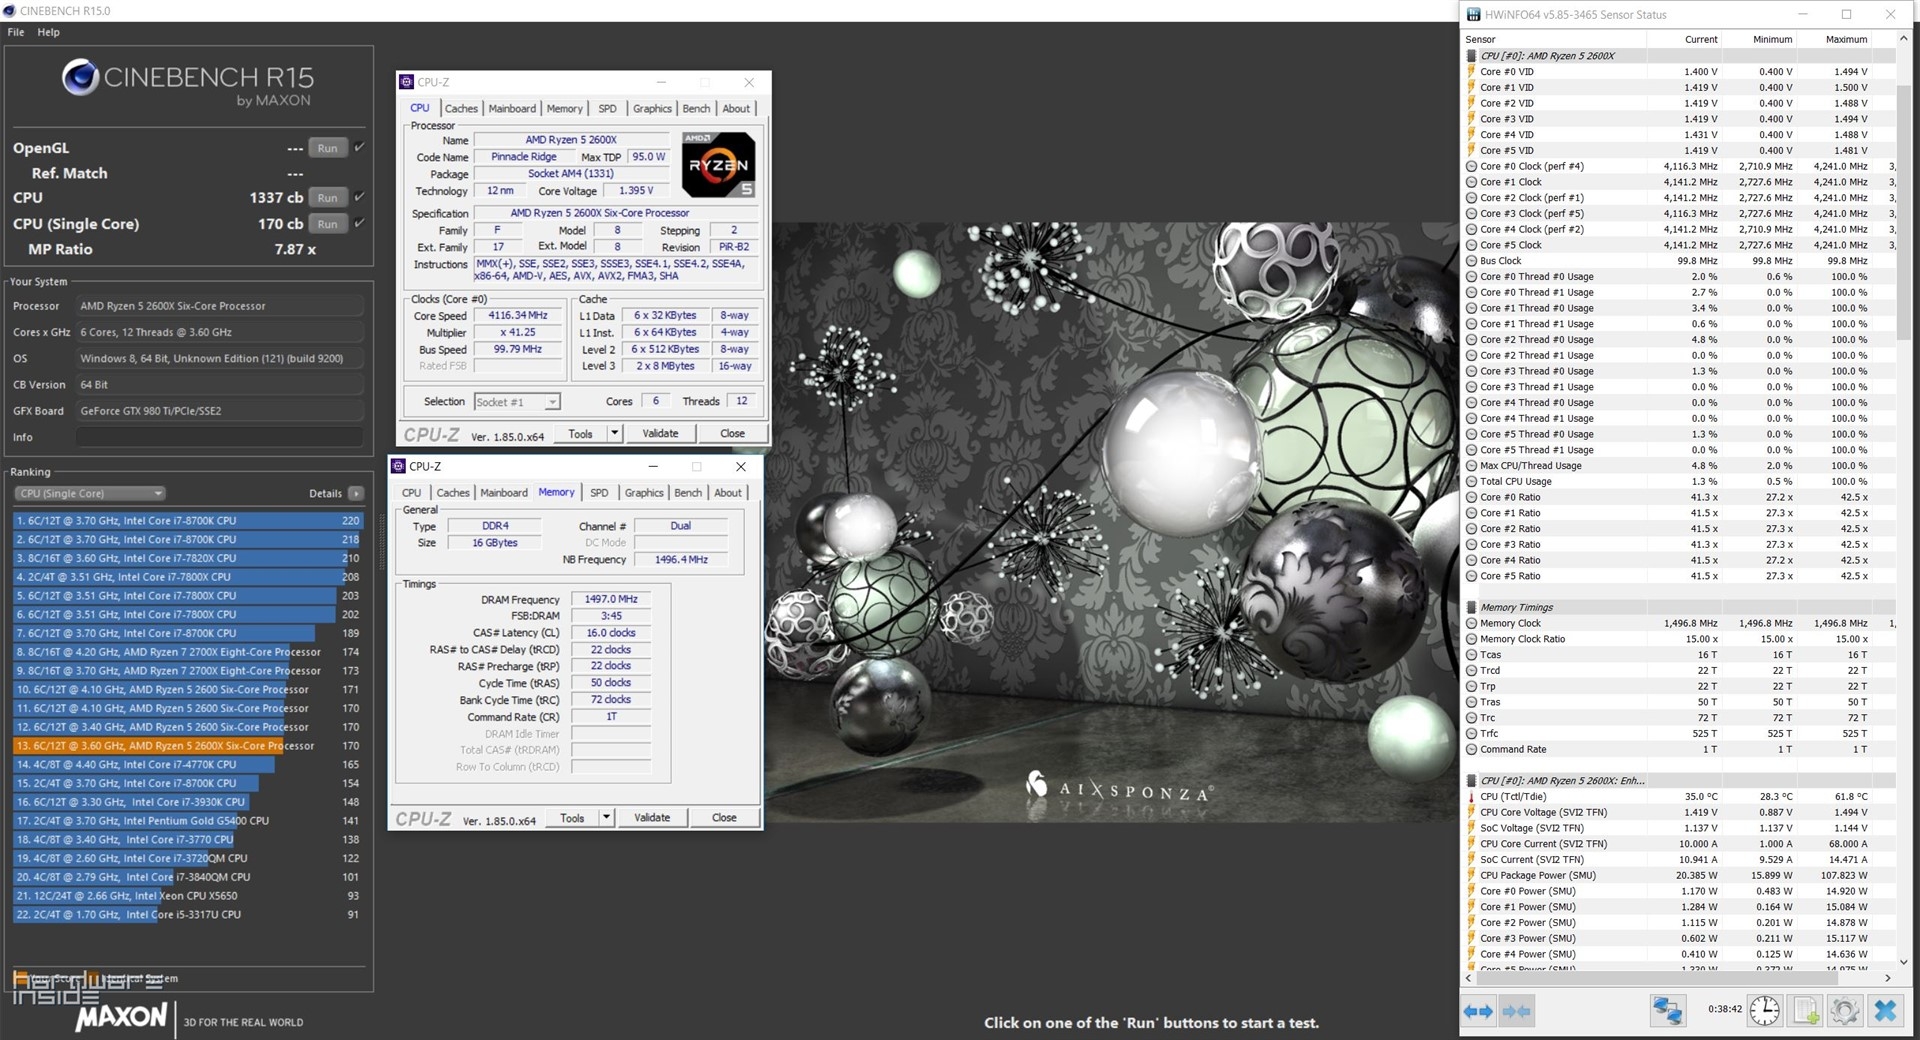Click the chip icon of the Memory Timings group

point(1471,607)
